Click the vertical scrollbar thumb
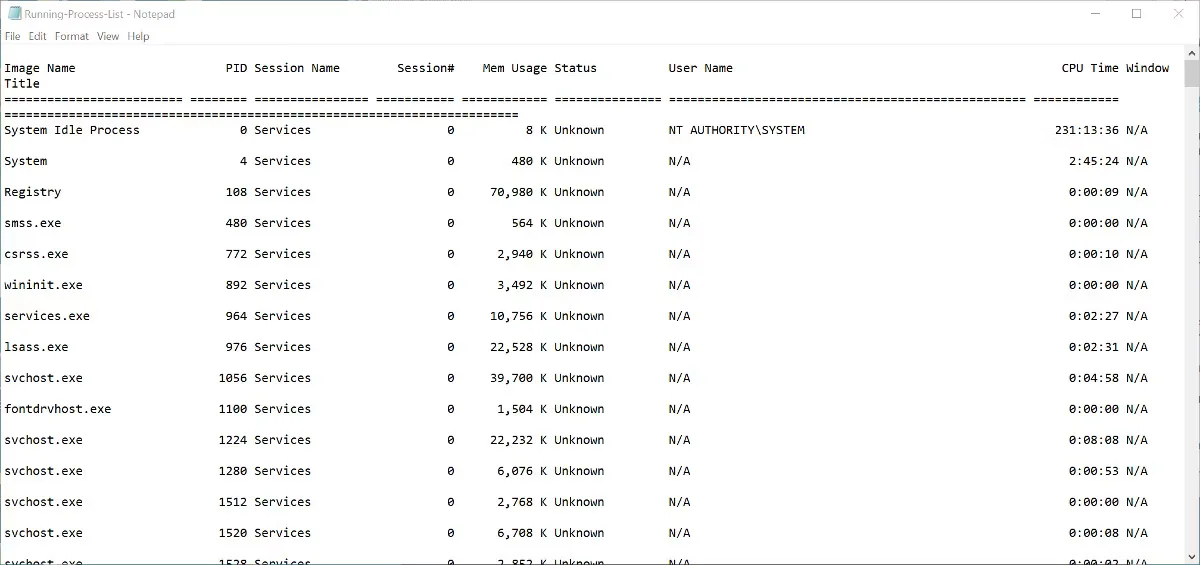The height and width of the screenshot is (565, 1200). tap(1191, 75)
